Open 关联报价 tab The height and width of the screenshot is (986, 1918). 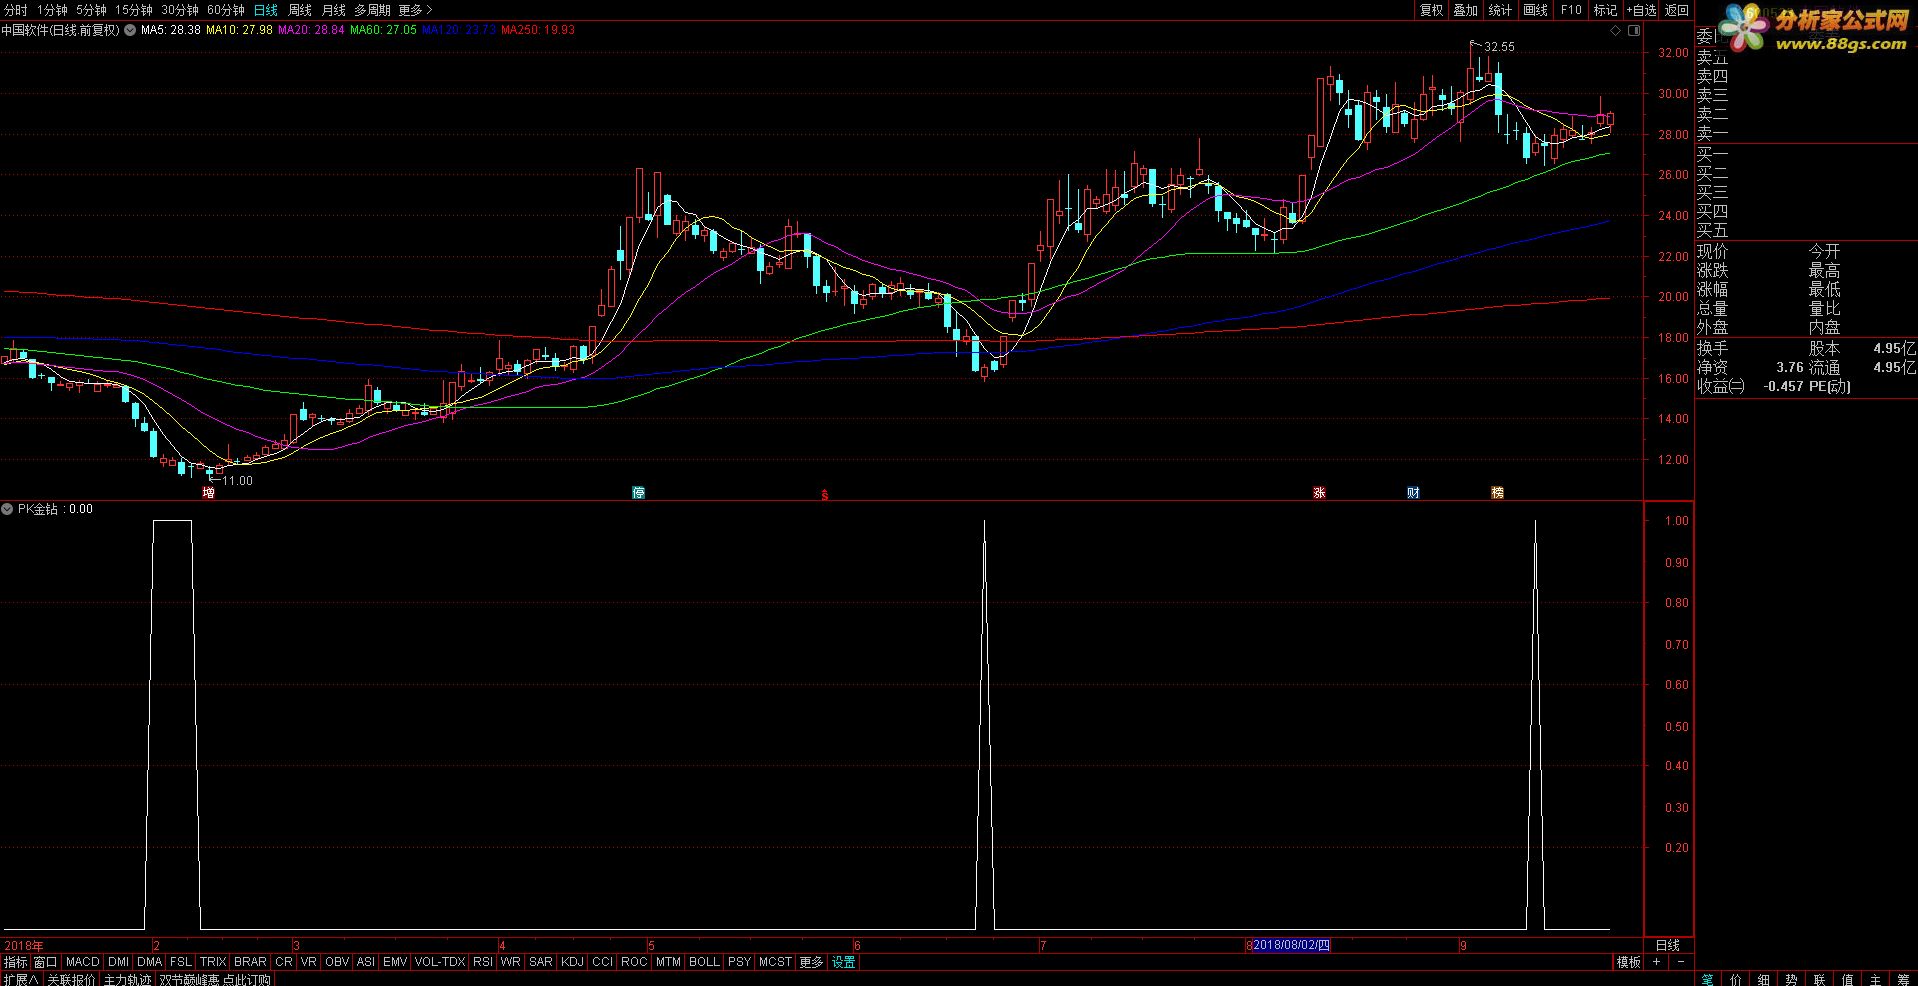71,979
